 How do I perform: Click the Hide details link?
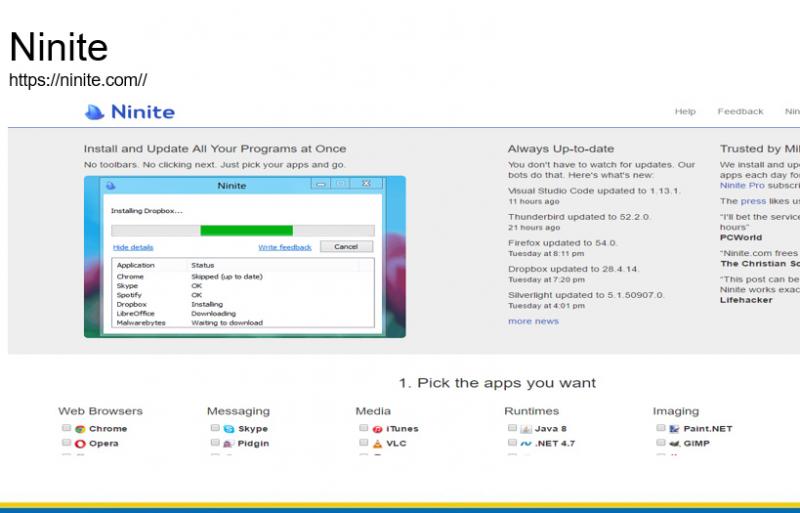(133, 247)
